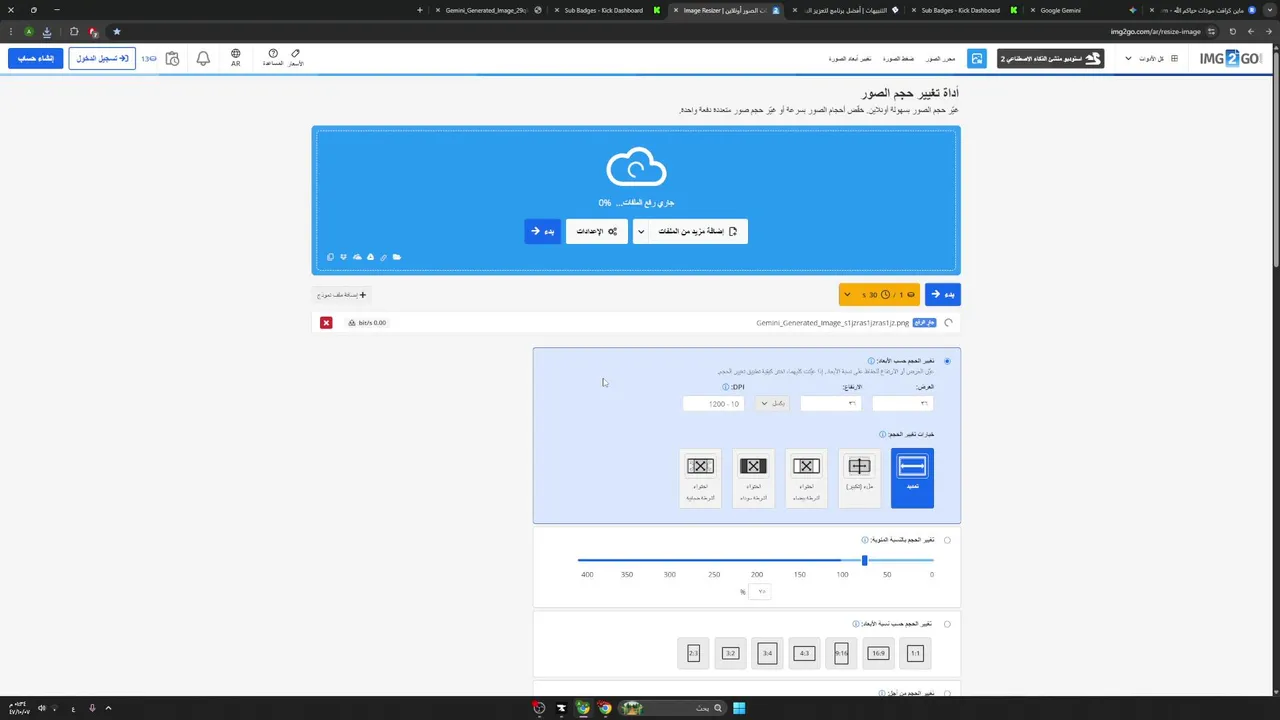Click the DPI input field
Viewport: 1280px width, 720px height.
tap(713, 403)
